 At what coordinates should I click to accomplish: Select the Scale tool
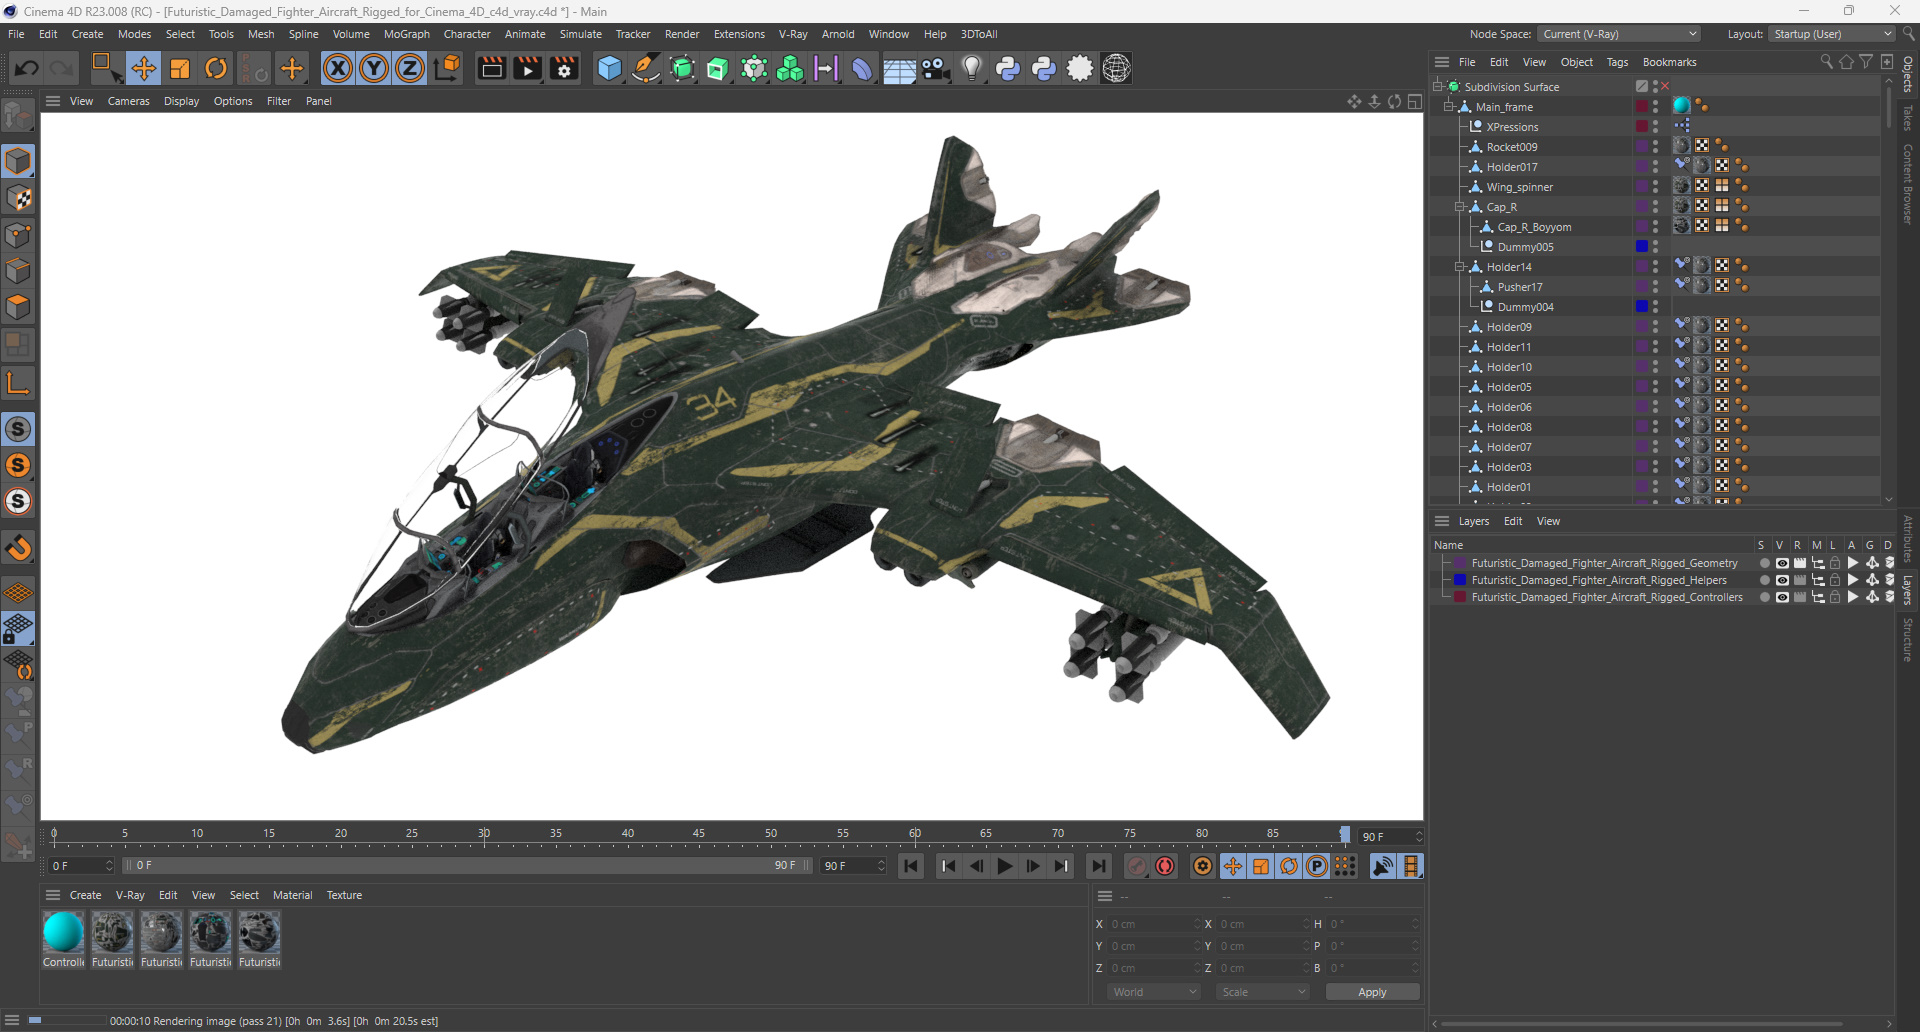click(x=180, y=68)
